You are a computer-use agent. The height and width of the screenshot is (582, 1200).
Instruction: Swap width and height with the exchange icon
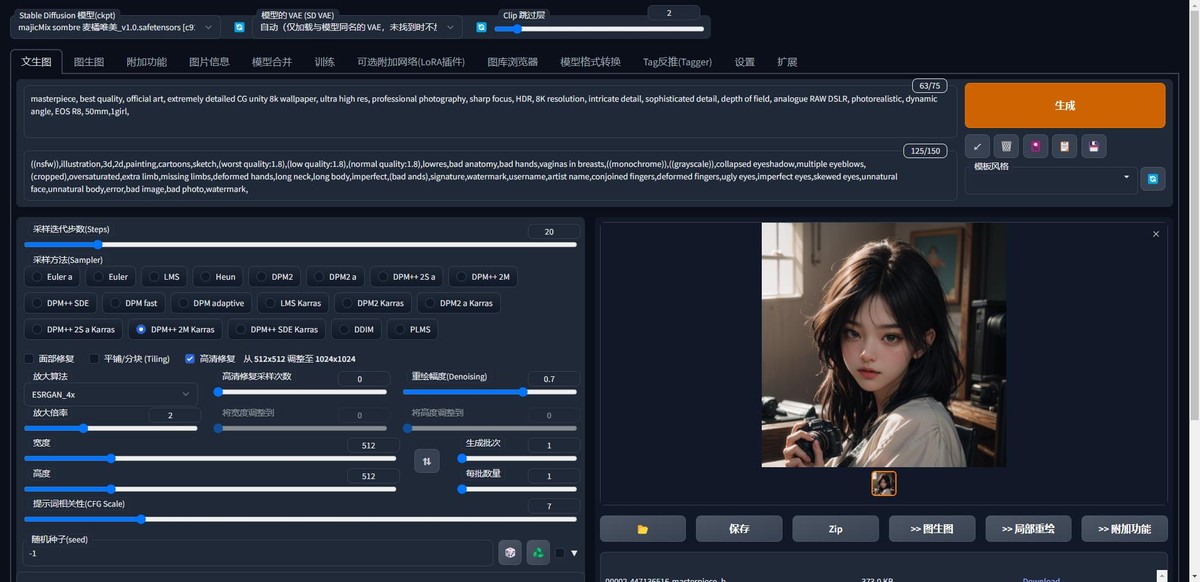[x=427, y=460]
